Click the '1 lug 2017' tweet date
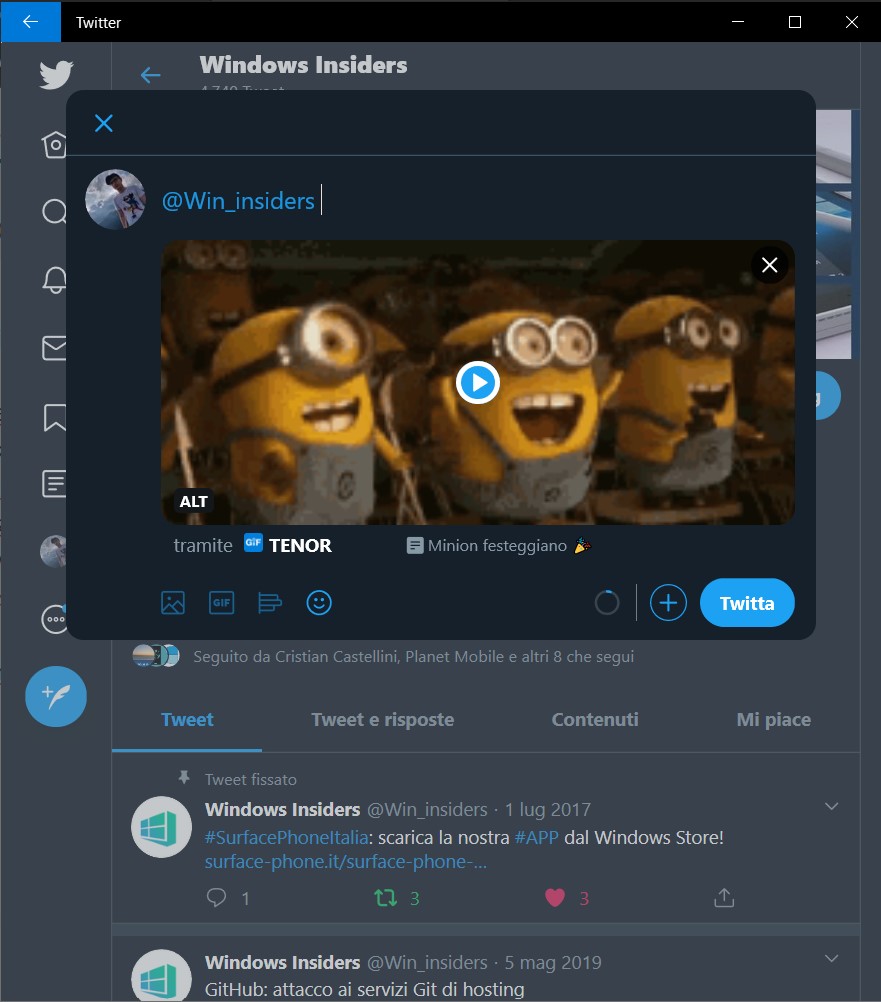 point(548,810)
